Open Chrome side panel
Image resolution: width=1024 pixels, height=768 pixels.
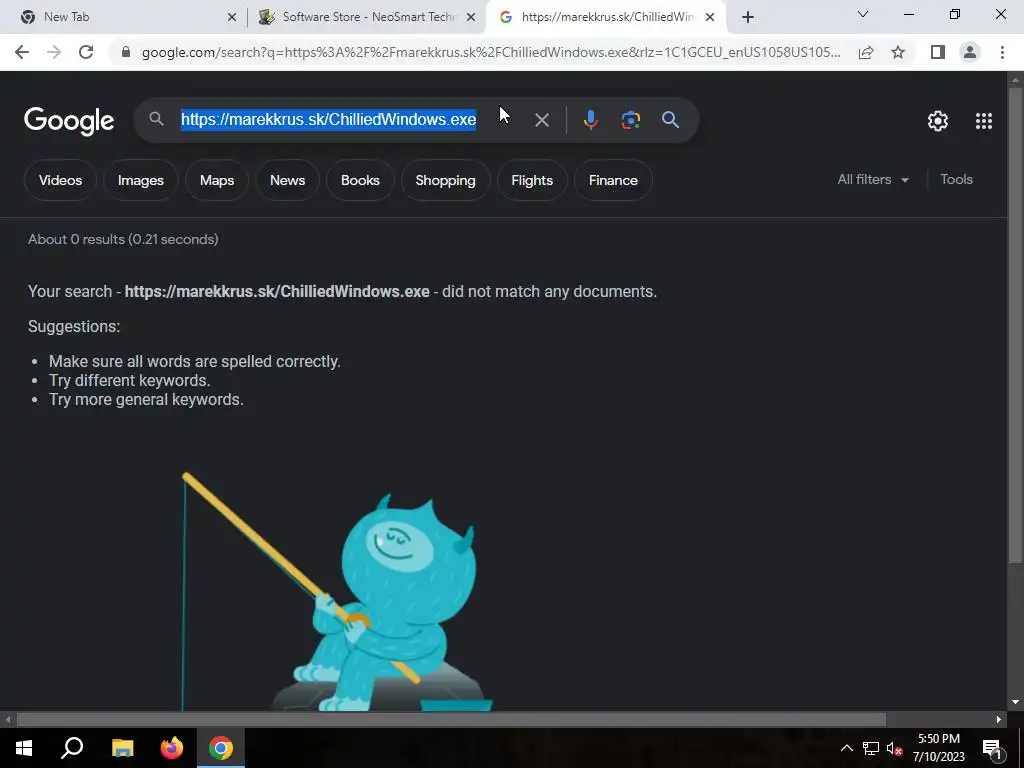(938, 52)
